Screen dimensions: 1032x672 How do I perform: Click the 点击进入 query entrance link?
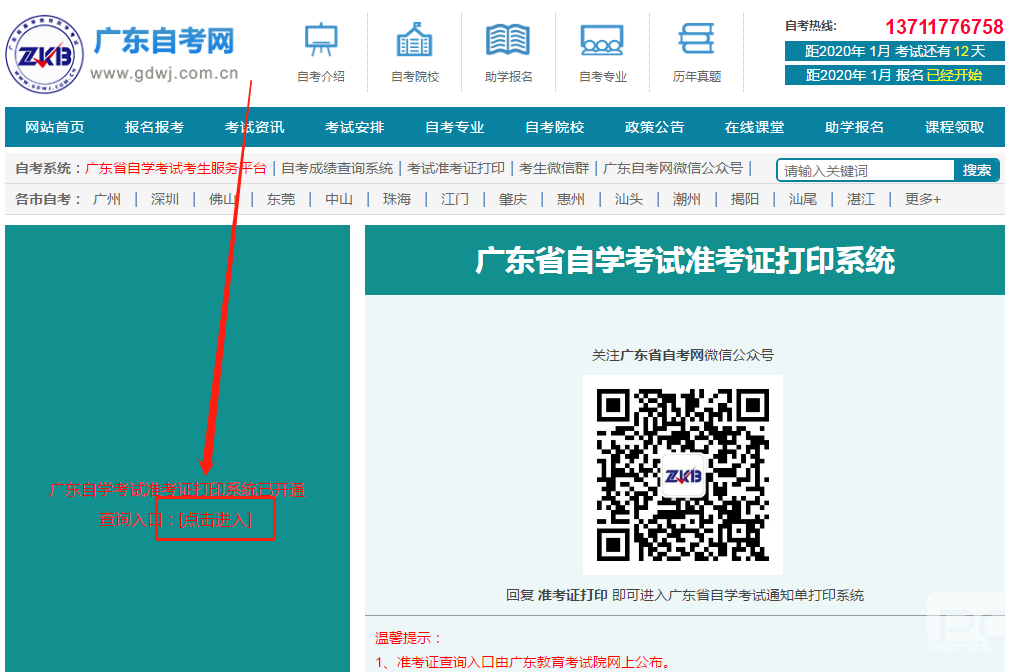216,520
